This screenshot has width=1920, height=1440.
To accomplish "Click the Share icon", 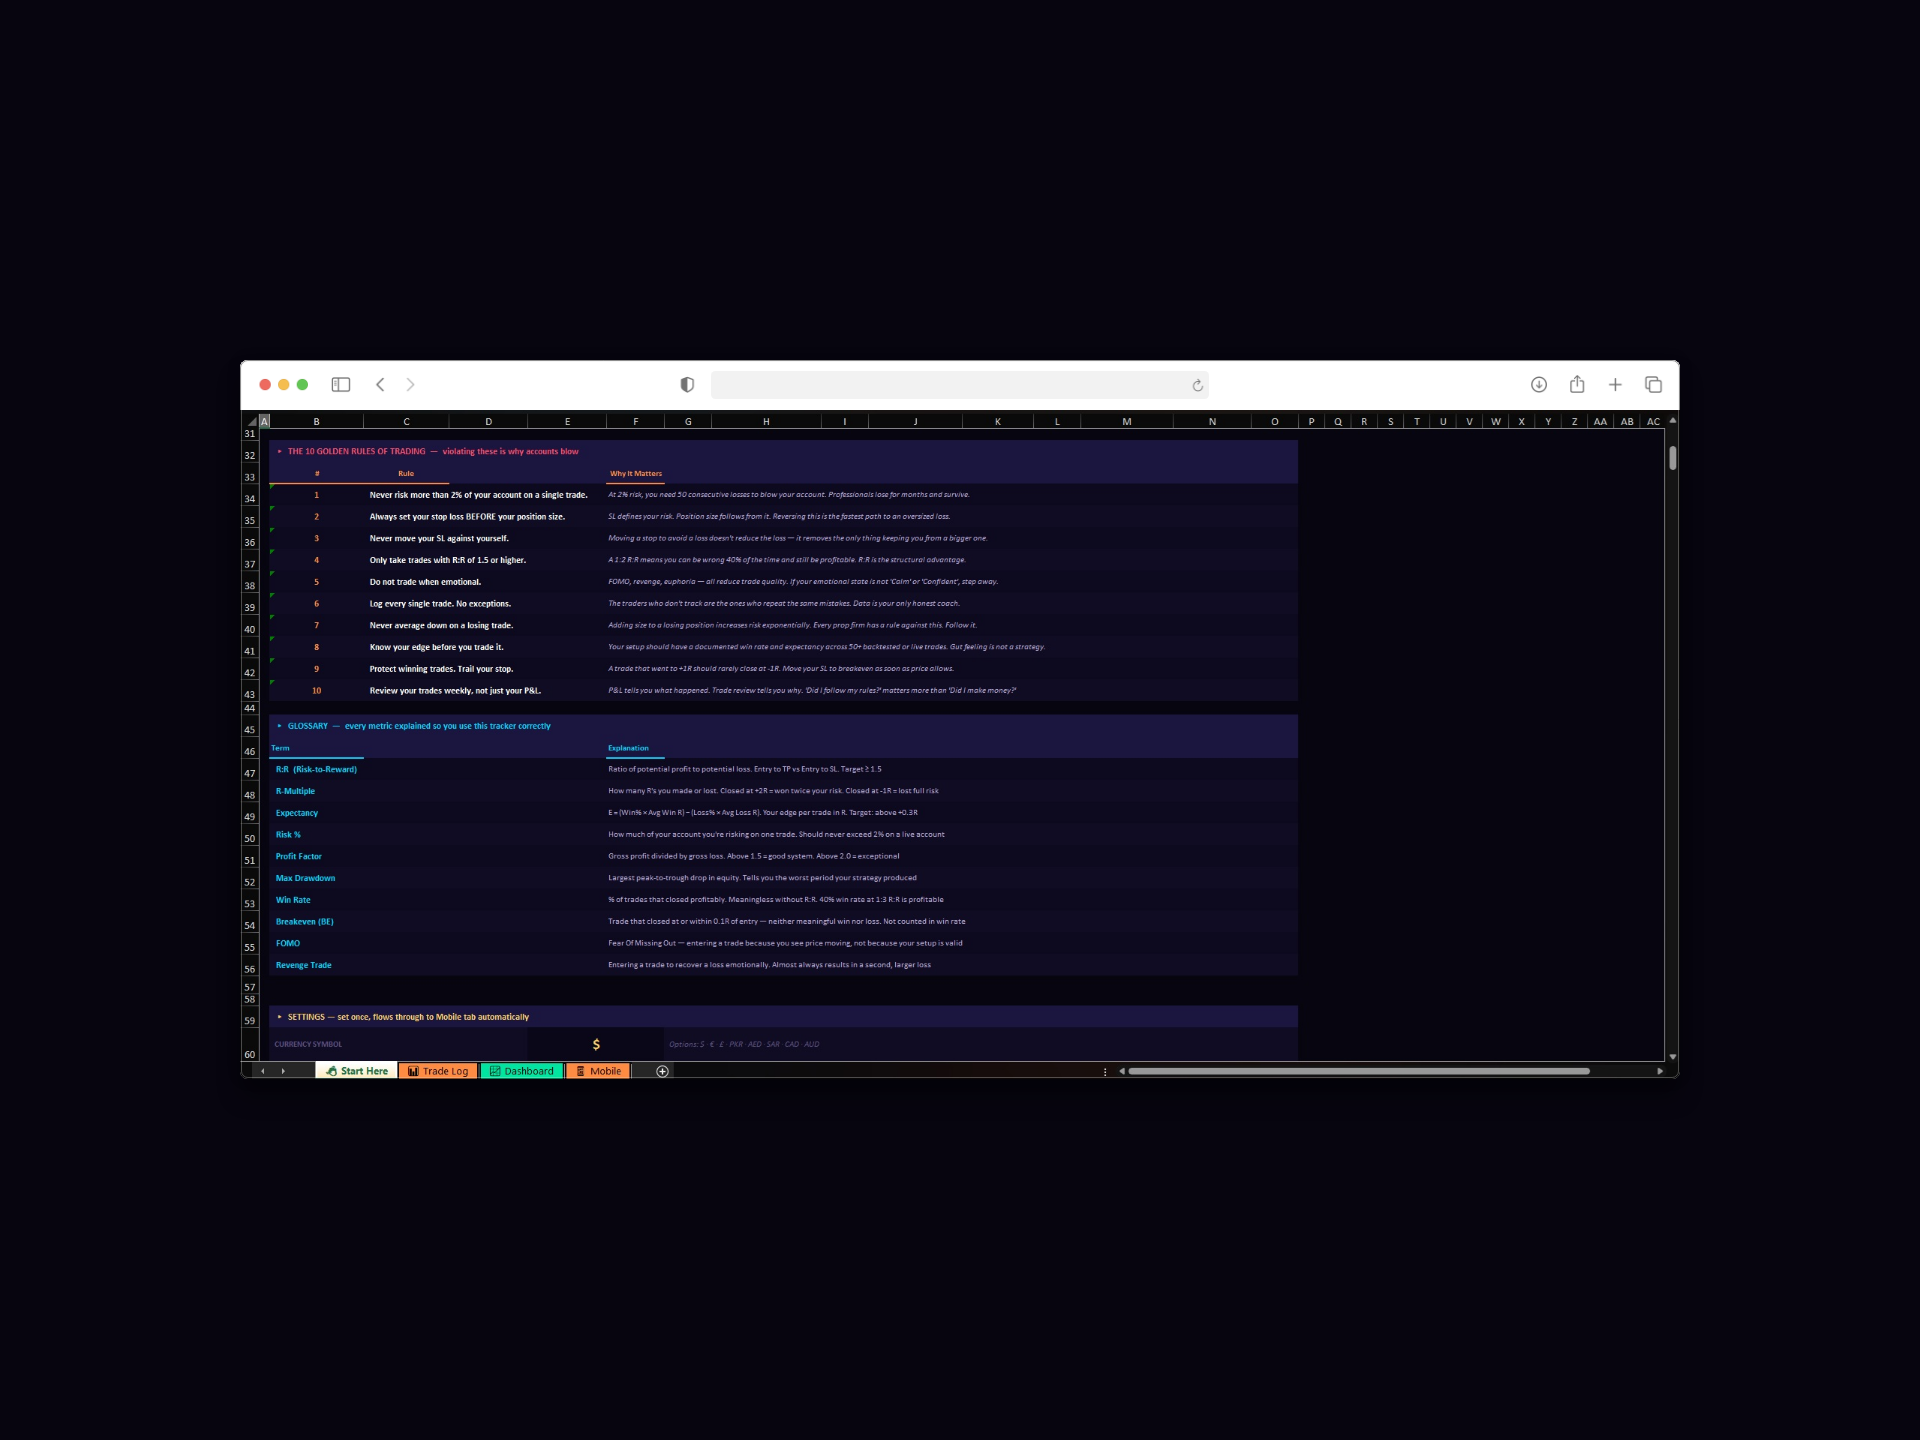I will point(1577,384).
